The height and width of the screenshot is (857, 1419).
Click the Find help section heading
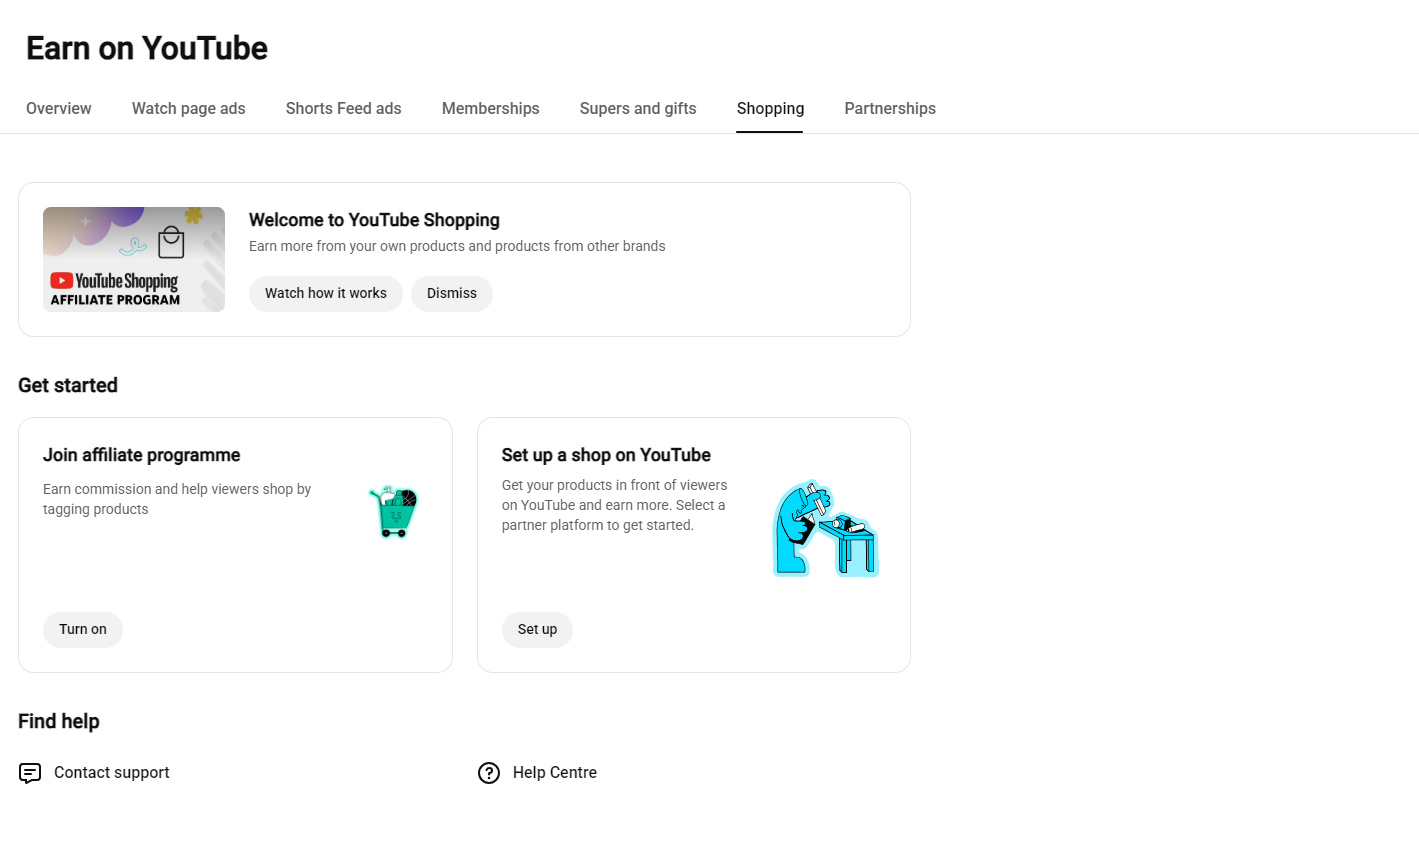(x=59, y=721)
